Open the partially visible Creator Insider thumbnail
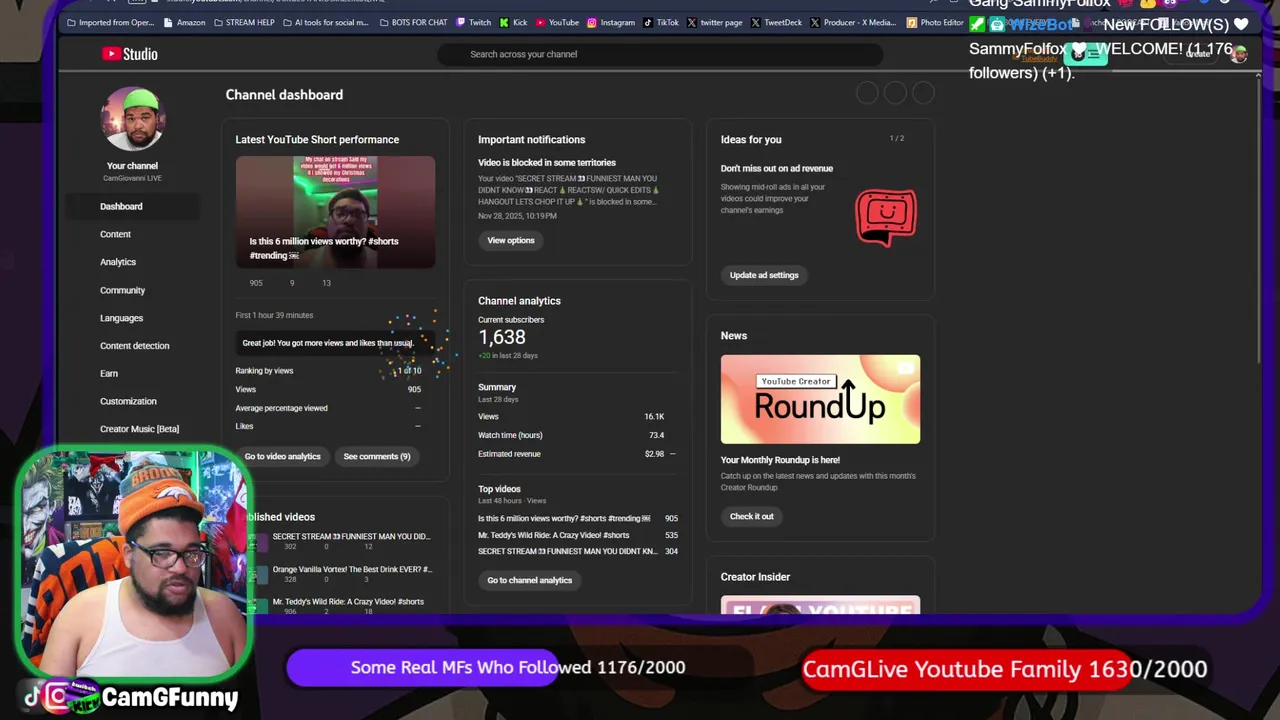1280x720 pixels. coord(820,605)
